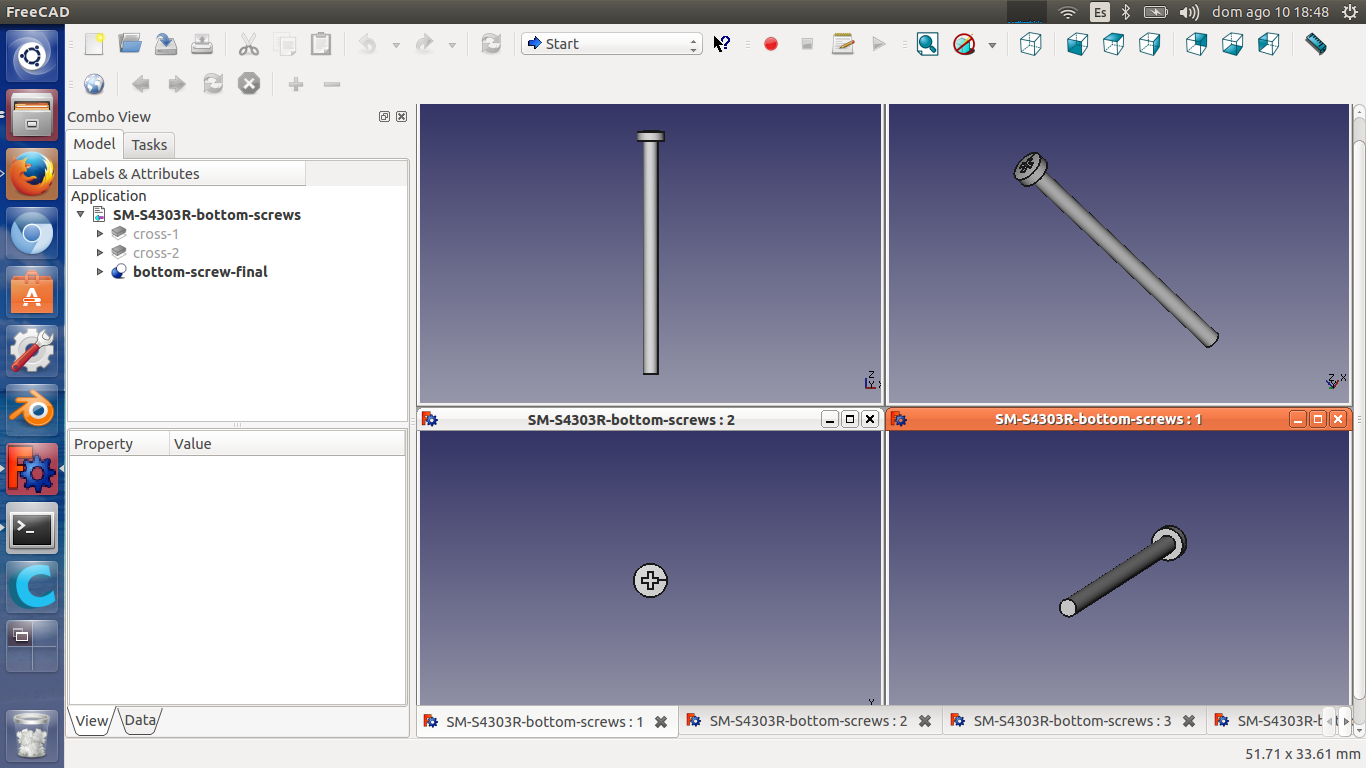Open the Start workbench selector dropdown
Screen dimensions: 1366x768
click(x=611, y=44)
